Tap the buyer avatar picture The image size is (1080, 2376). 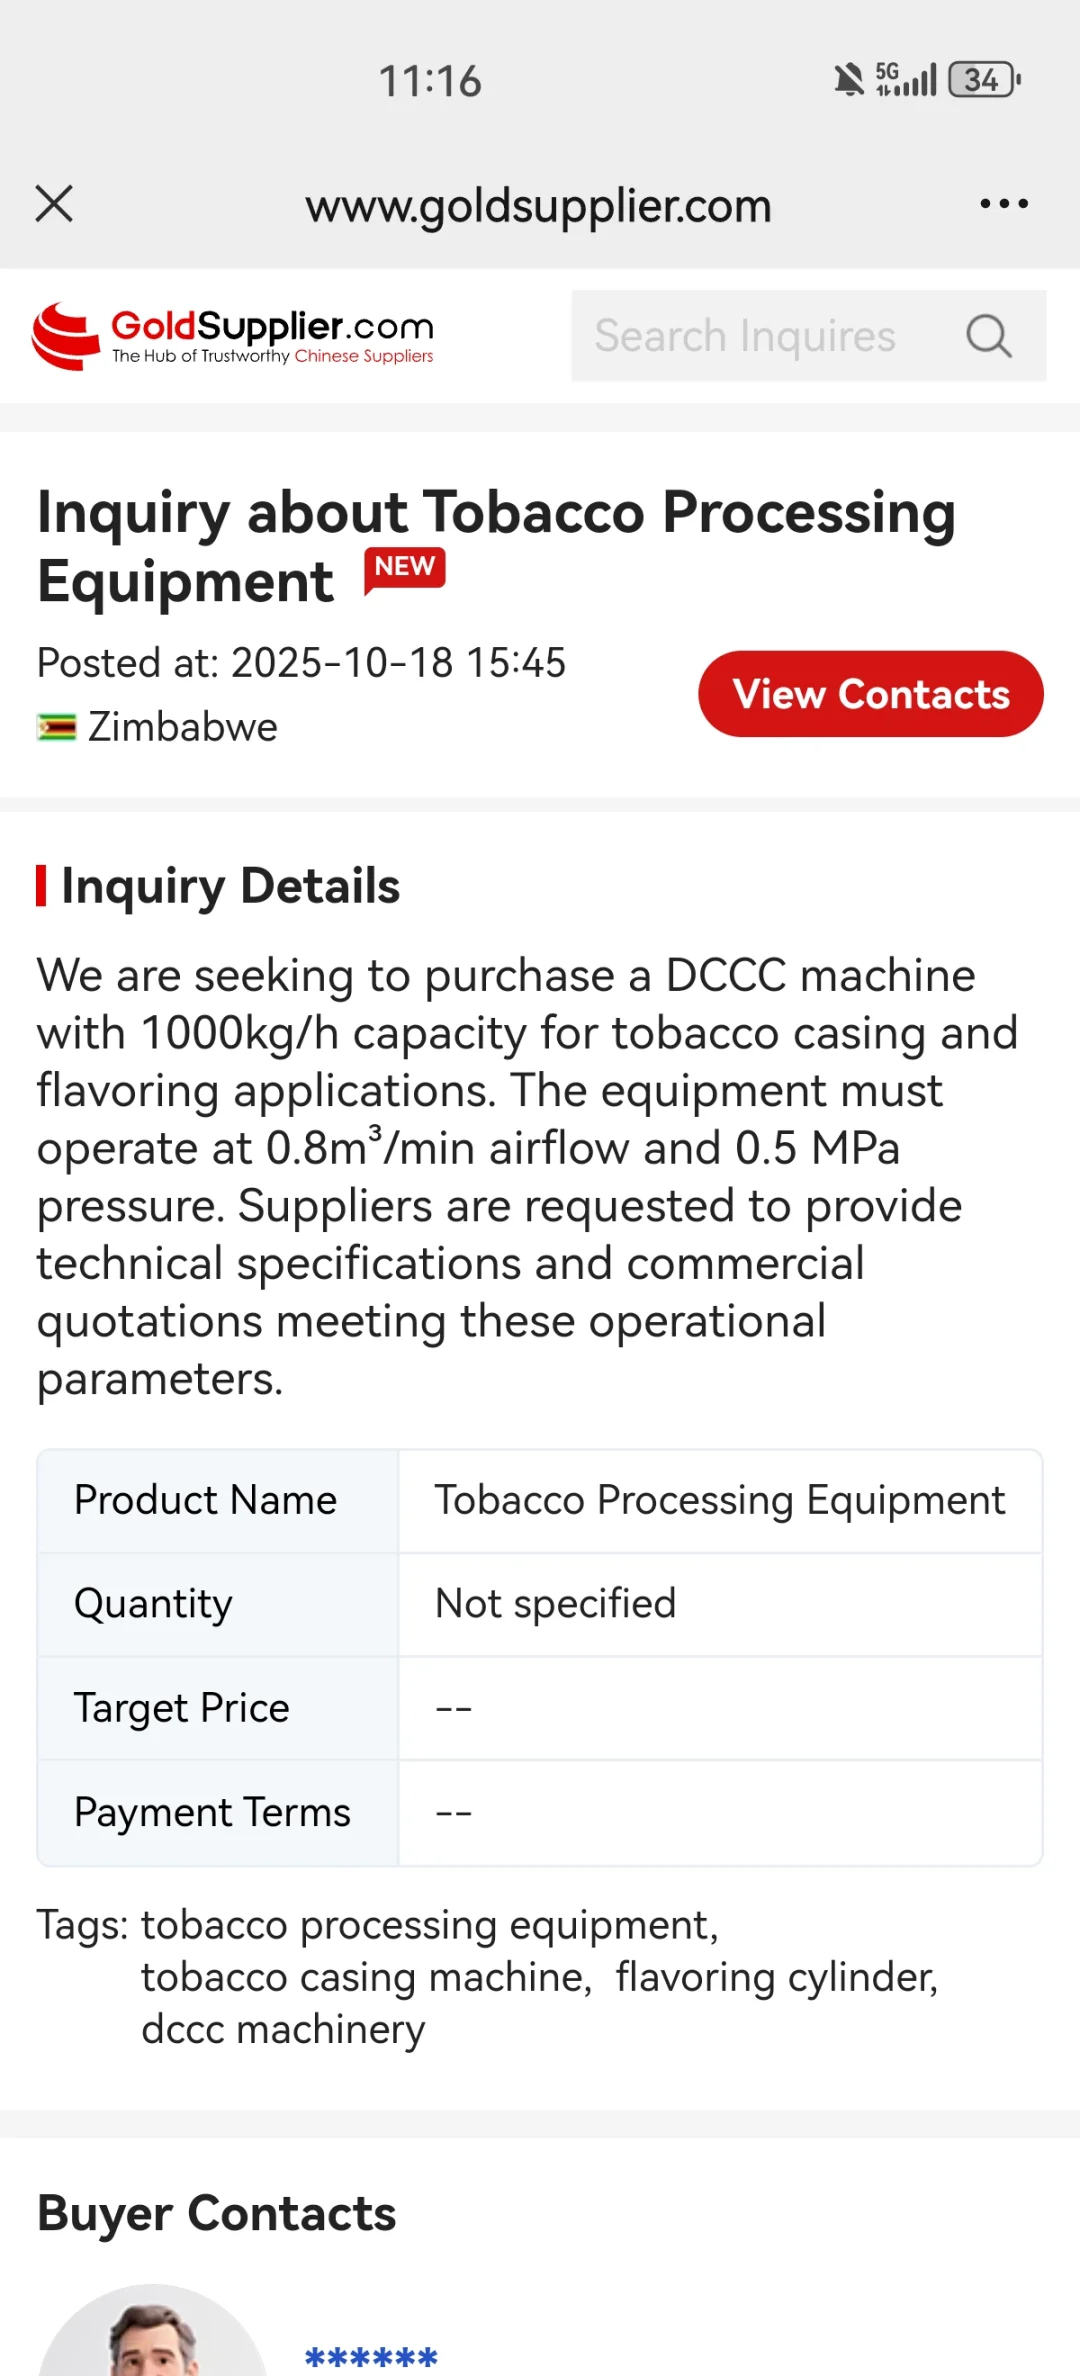click(x=152, y=2335)
